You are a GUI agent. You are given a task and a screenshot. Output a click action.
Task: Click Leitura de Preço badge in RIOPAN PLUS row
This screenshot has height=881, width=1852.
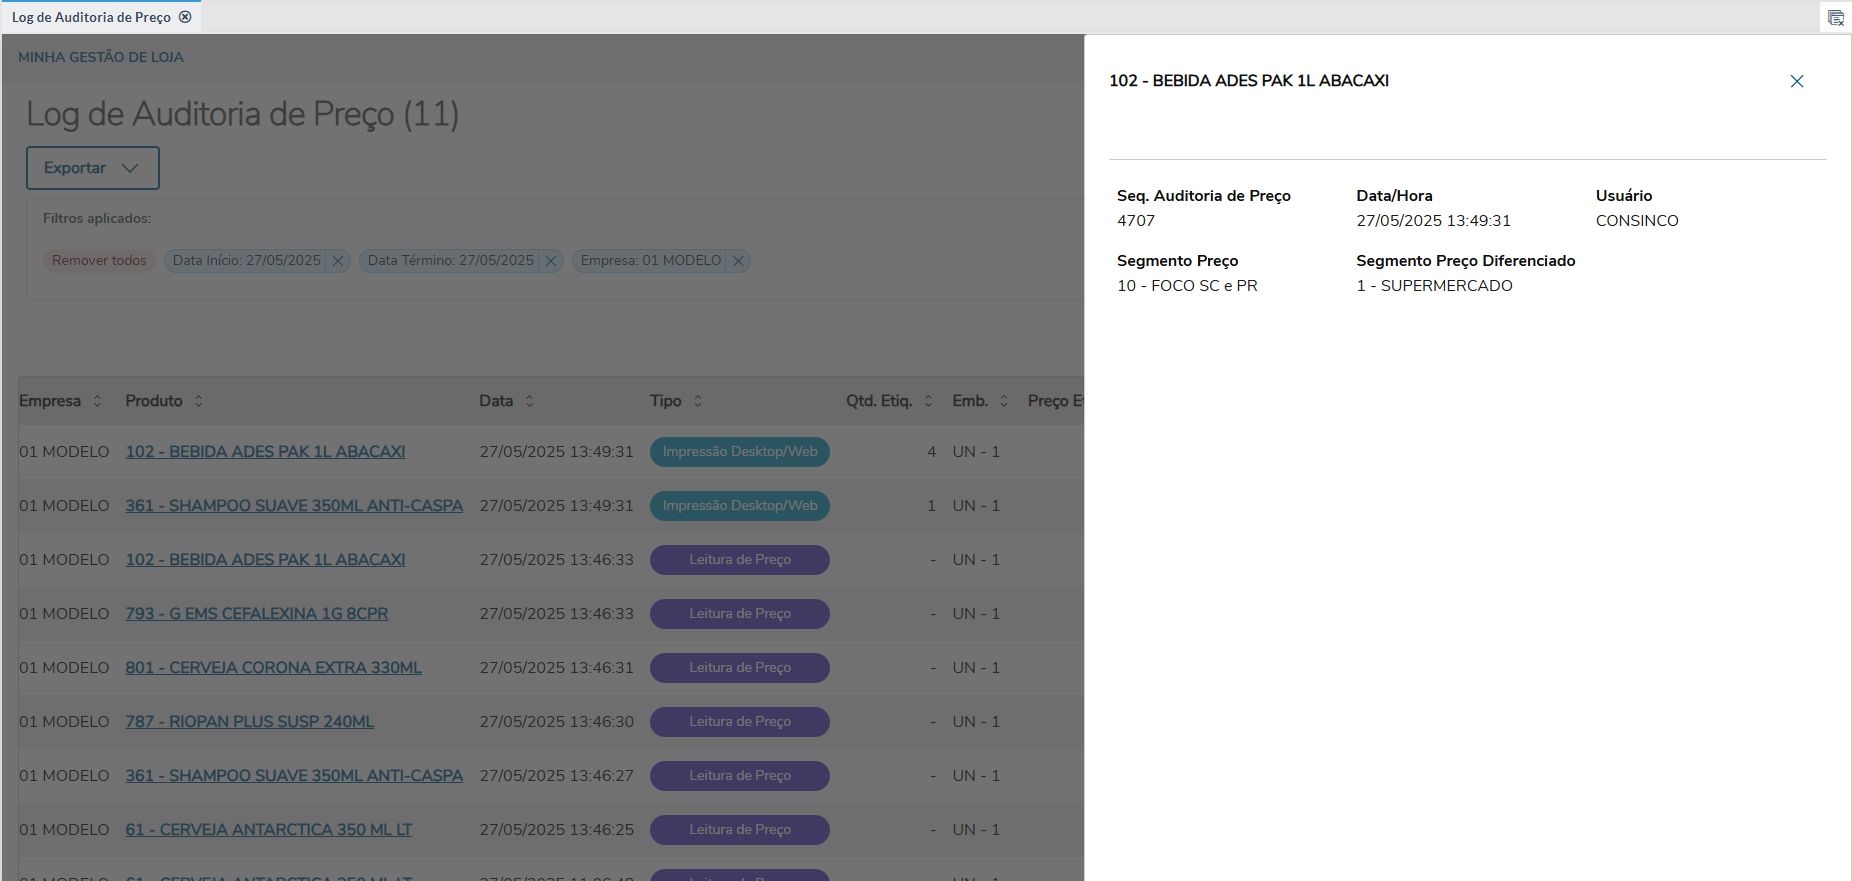[740, 722]
